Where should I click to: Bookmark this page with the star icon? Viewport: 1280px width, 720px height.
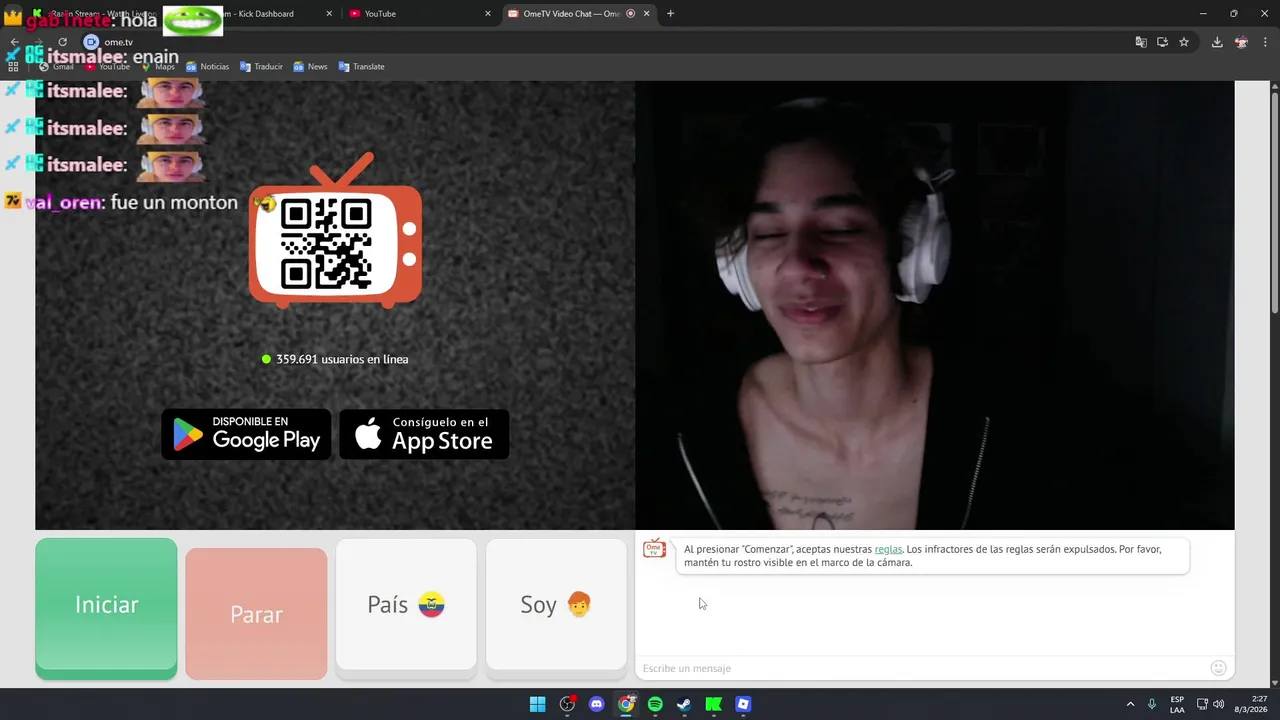(1184, 42)
